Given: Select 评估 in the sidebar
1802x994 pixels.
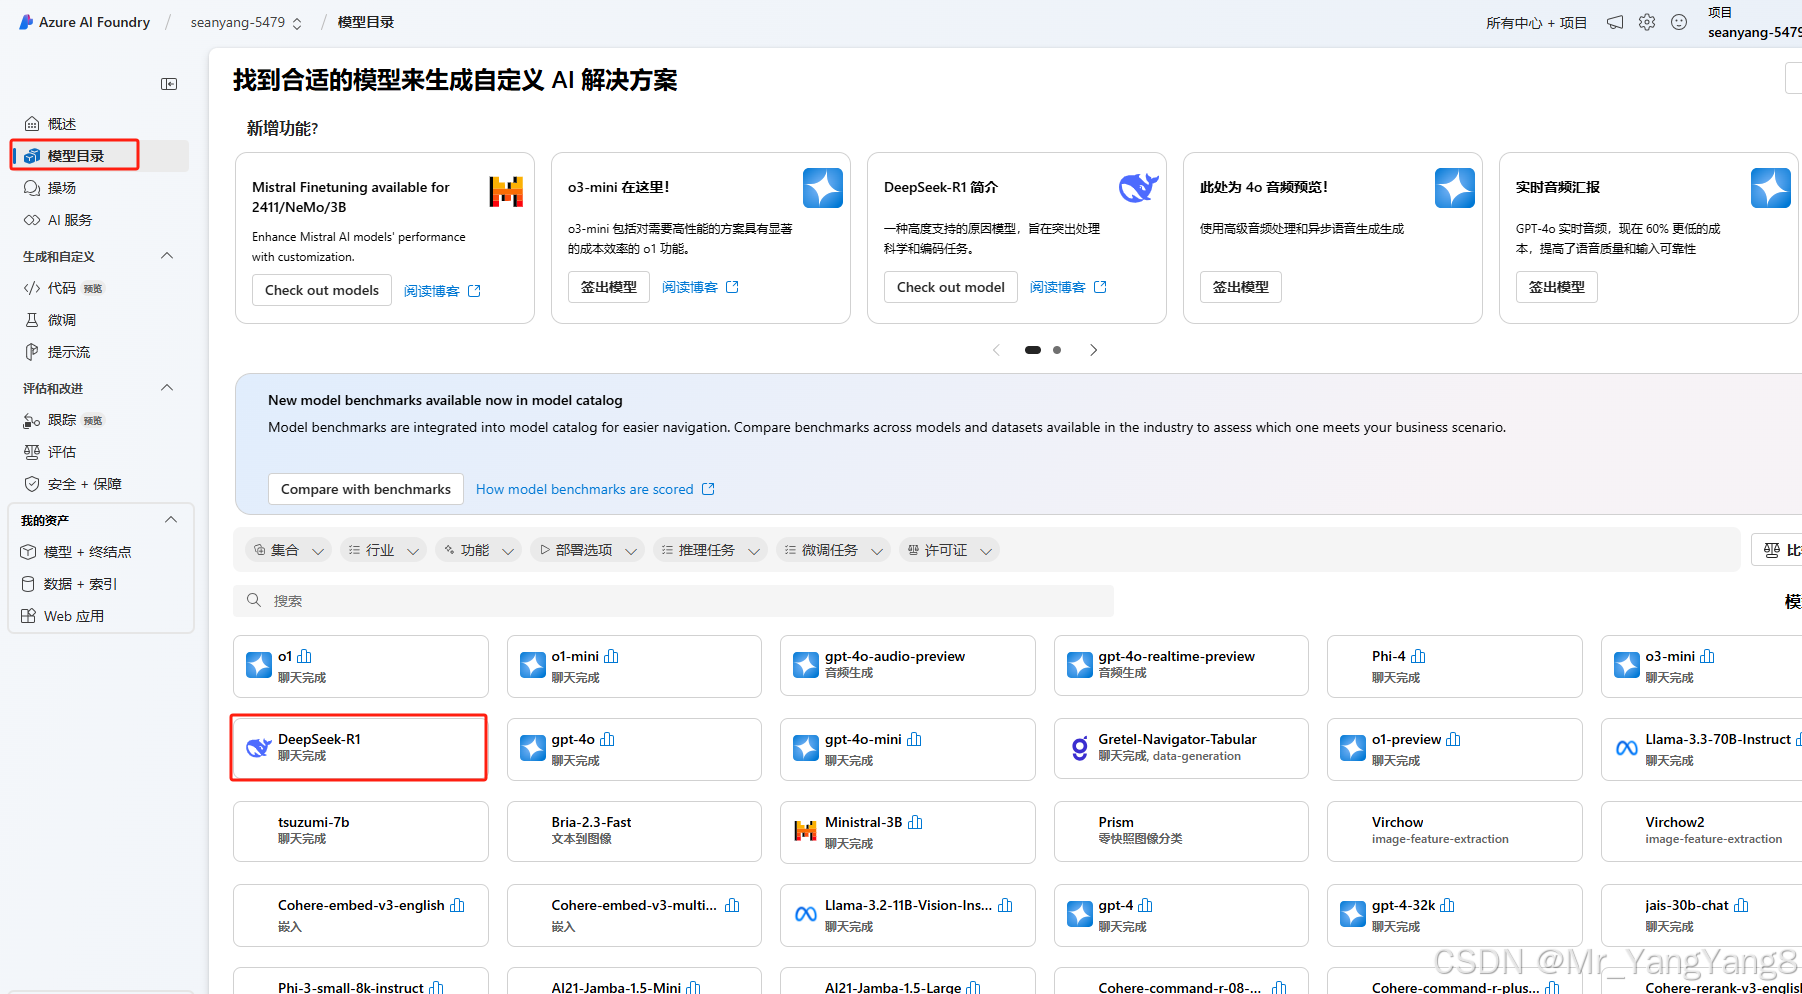Looking at the screenshot, I should tap(100, 452).
